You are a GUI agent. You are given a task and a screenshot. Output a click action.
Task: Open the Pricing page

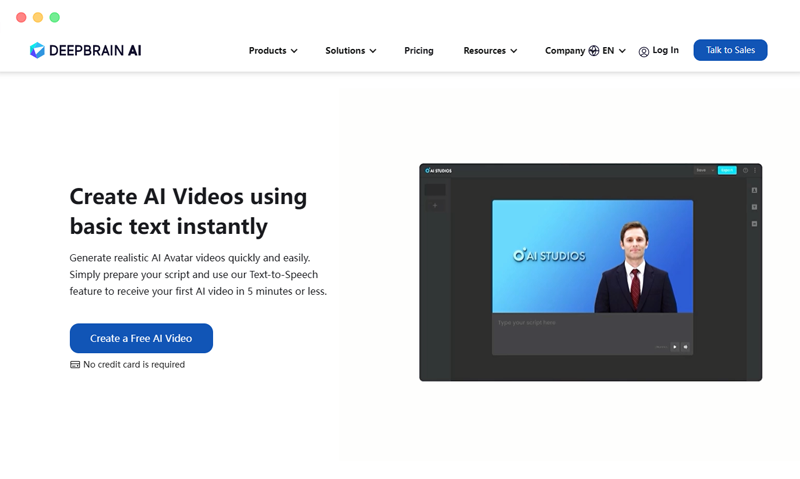tap(418, 51)
